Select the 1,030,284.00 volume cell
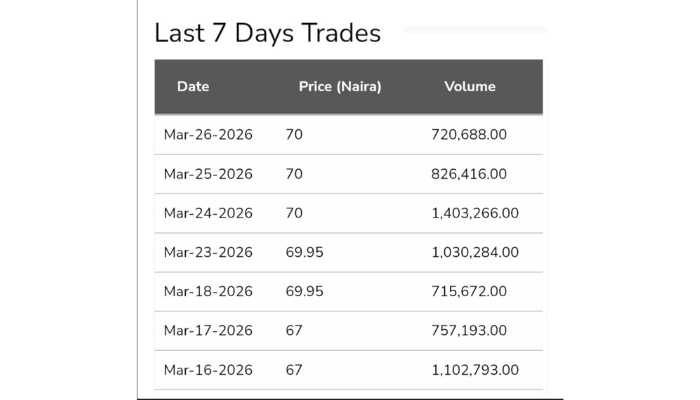The image size is (700, 400). point(475,252)
